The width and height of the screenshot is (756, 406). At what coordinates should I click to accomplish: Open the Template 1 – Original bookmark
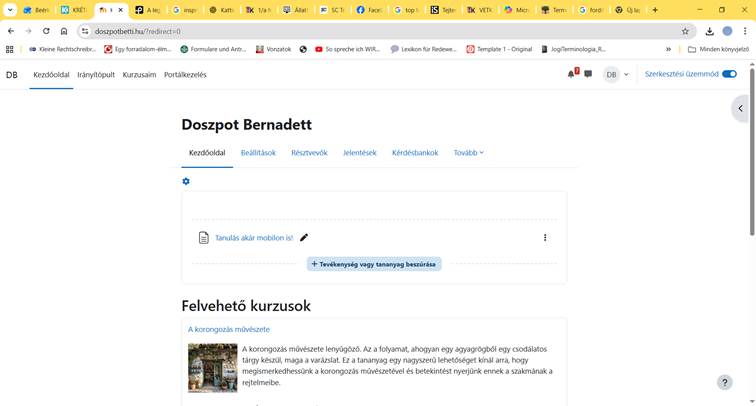[x=499, y=49]
